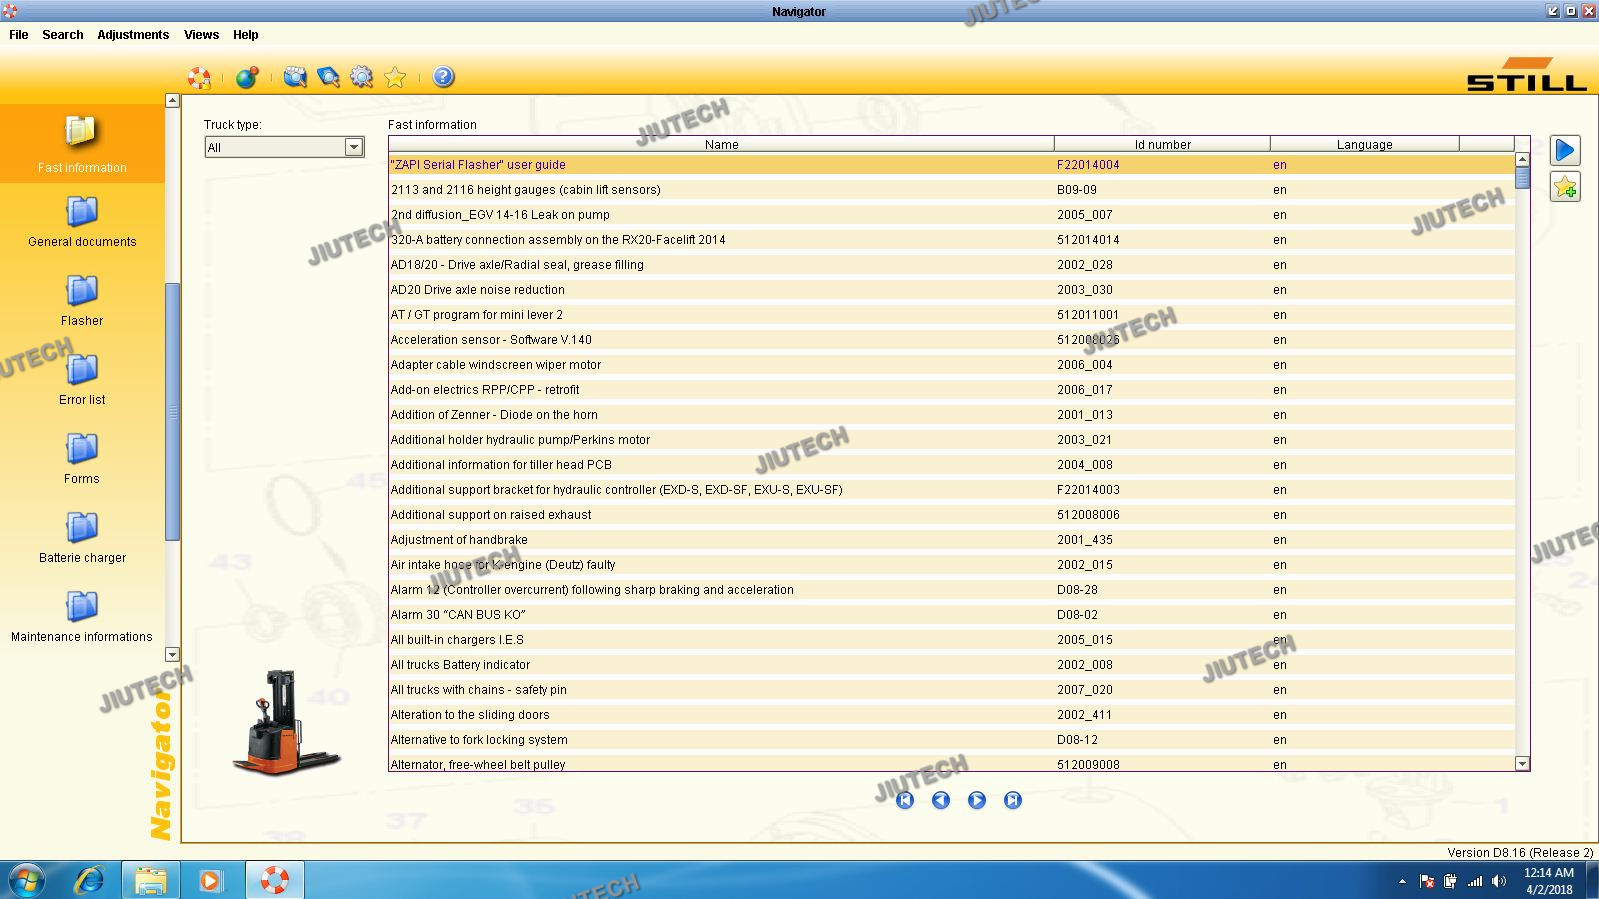
Task: Select row "ZAPI Serial Flasher" user guide
Action: 952,165
